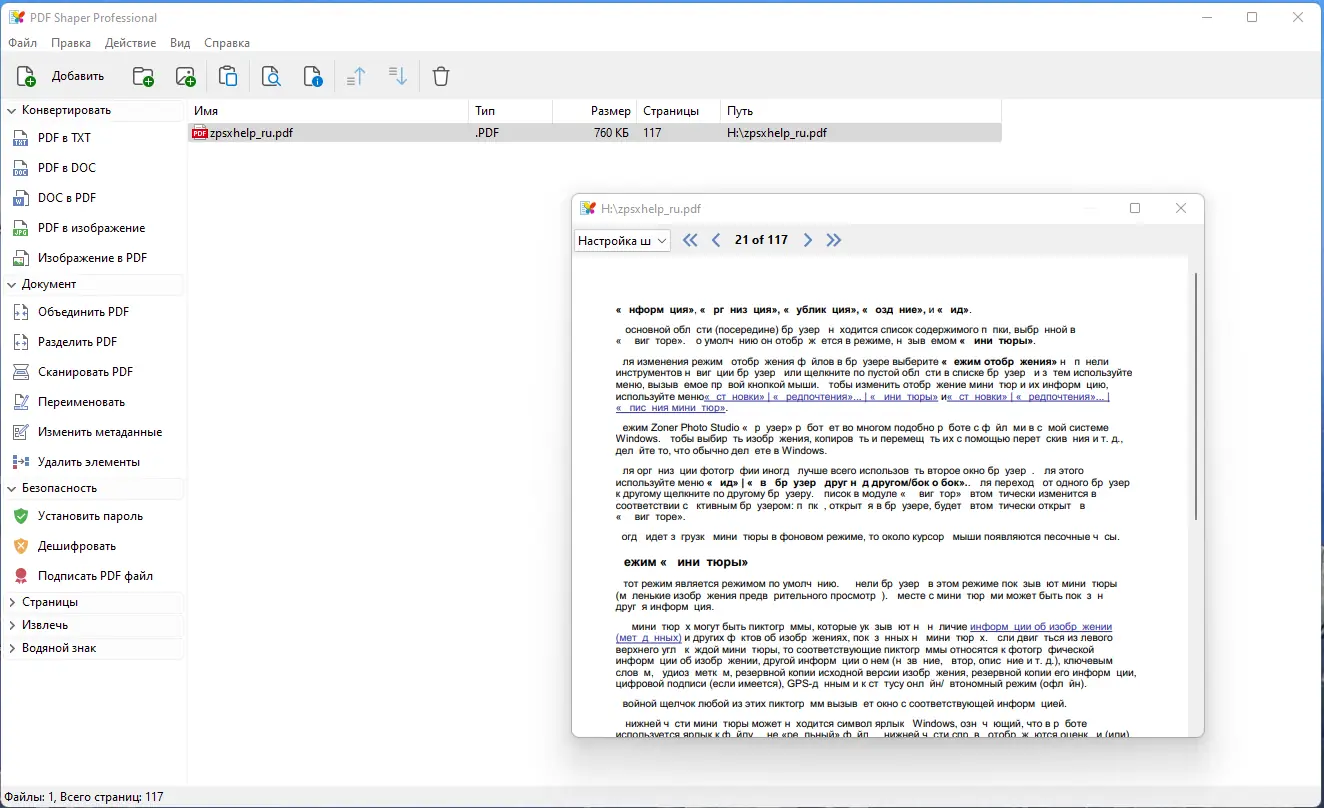Open the Справка menu
This screenshot has height=808, width=1324.
(x=227, y=43)
